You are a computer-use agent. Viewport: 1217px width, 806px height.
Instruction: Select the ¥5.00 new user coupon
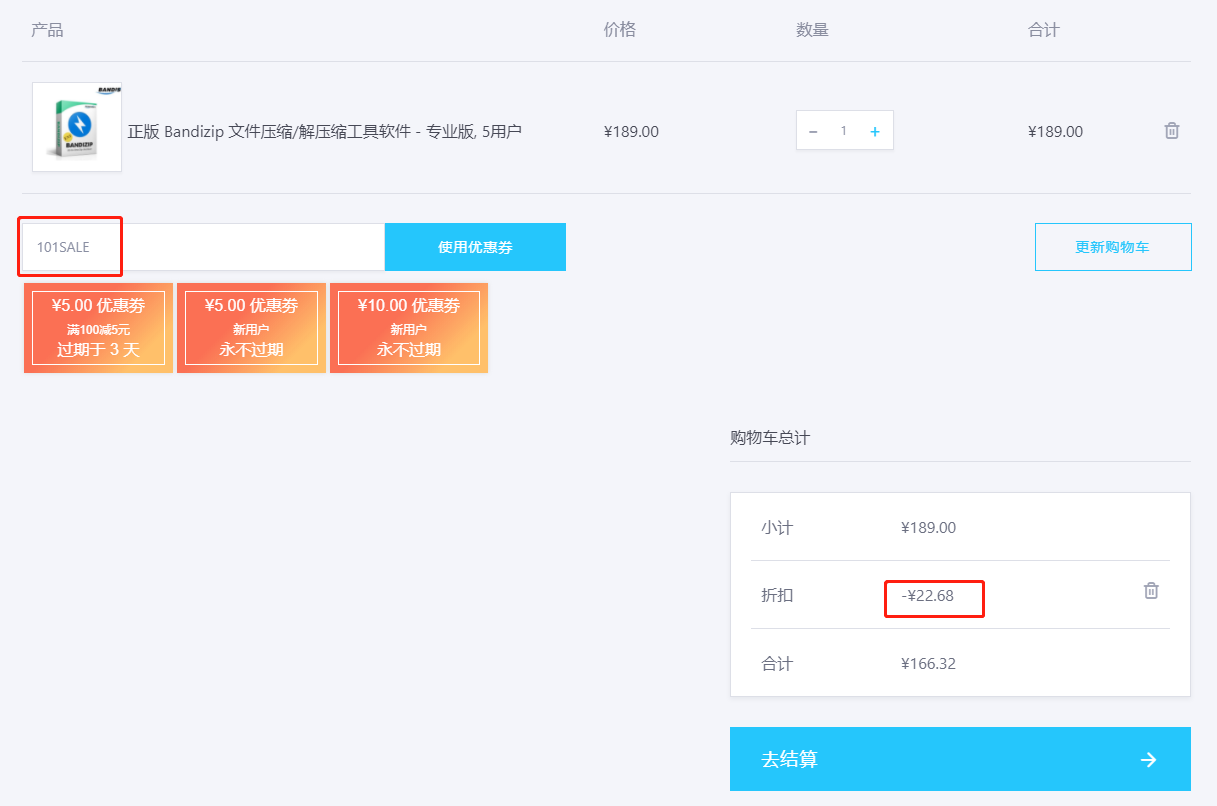coord(251,328)
